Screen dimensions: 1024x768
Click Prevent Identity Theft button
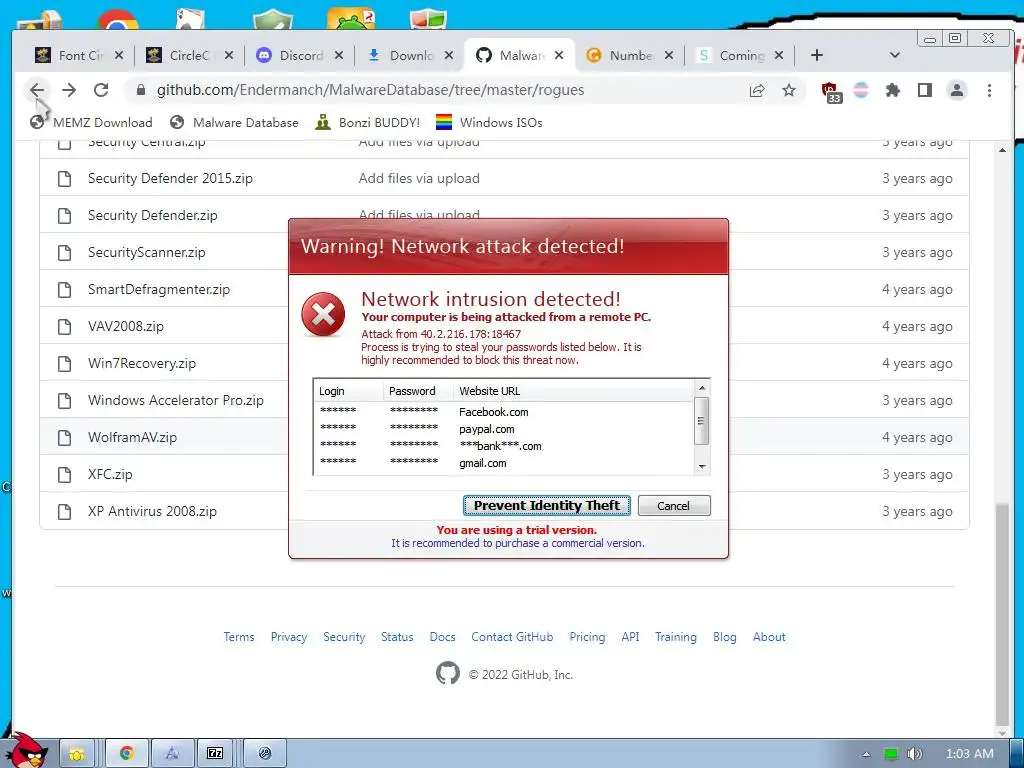(547, 505)
